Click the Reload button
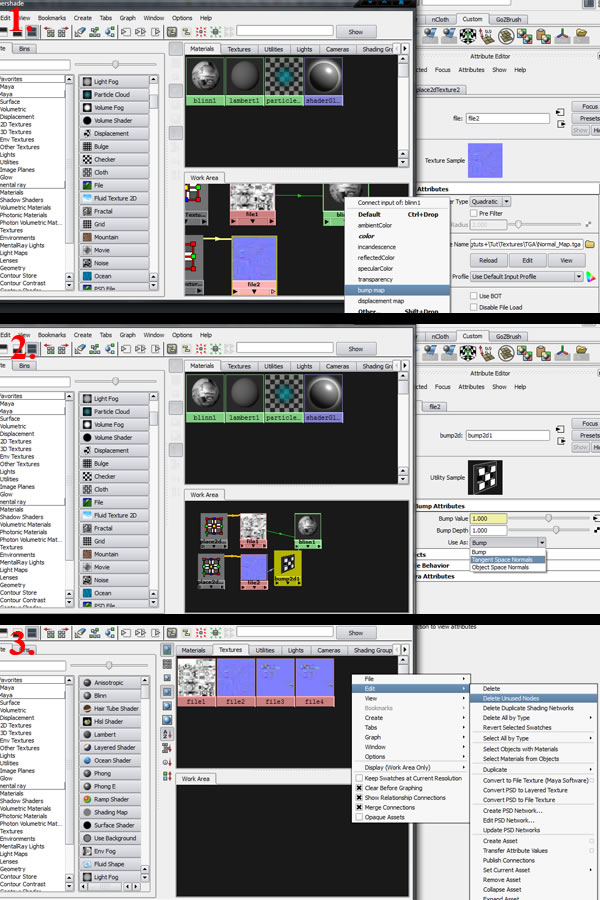Image resolution: width=600 pixels, height=900 pixels. 488,261
